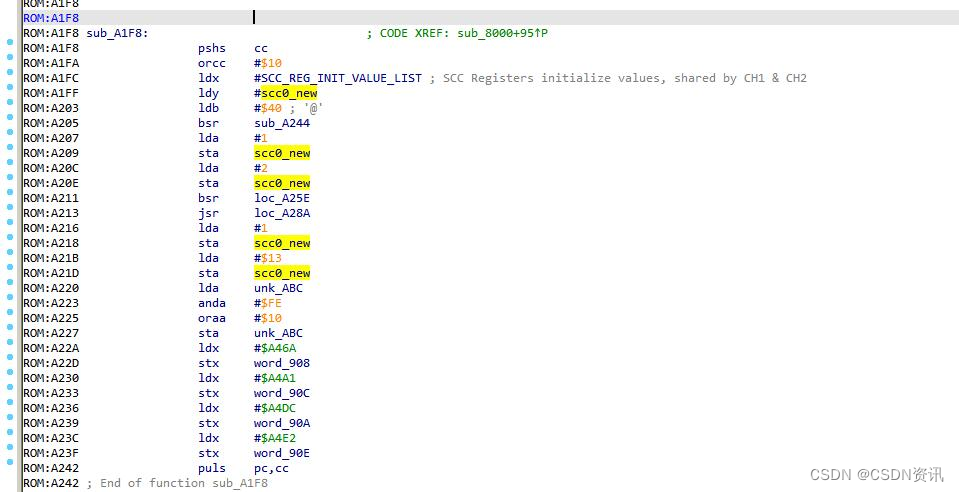Click the pc,cc operand of puls
959x492 pixels.
(x=272, y=468)
